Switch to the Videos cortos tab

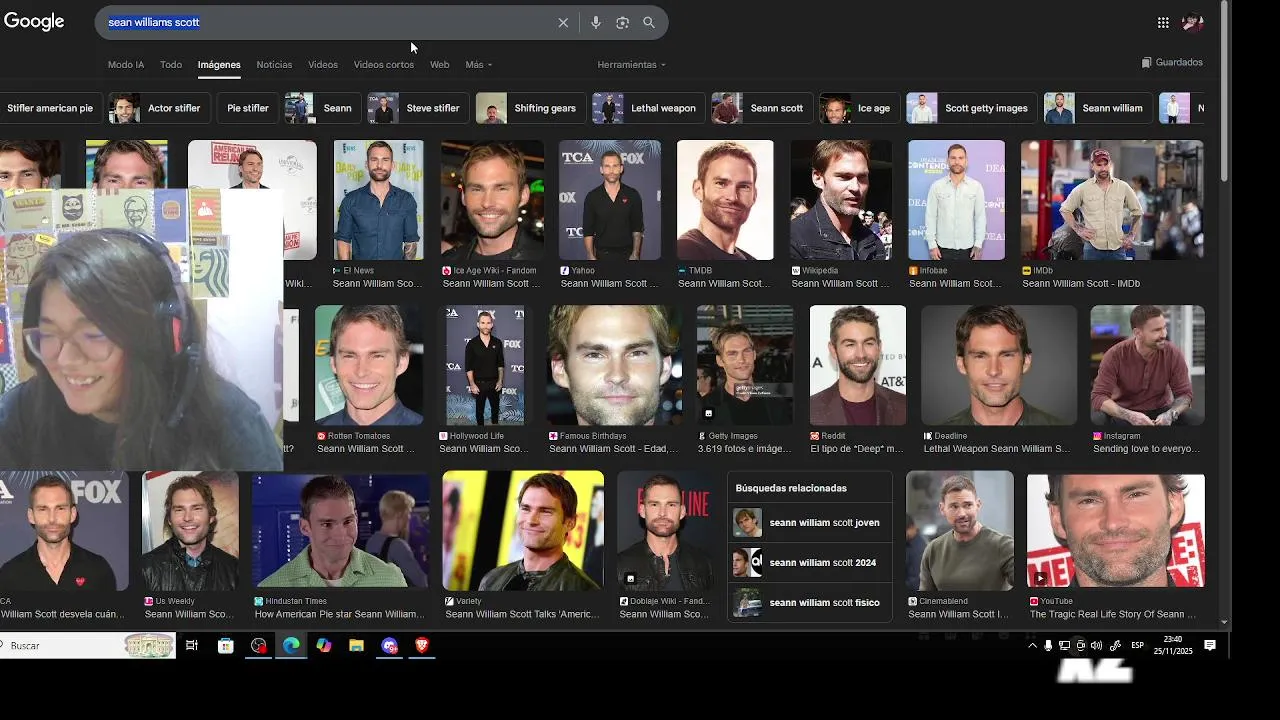(x=384, y=64)
